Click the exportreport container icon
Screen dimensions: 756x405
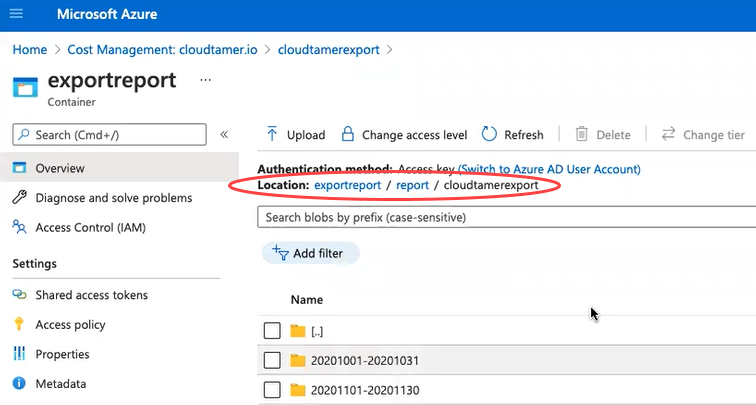point(25,87)
